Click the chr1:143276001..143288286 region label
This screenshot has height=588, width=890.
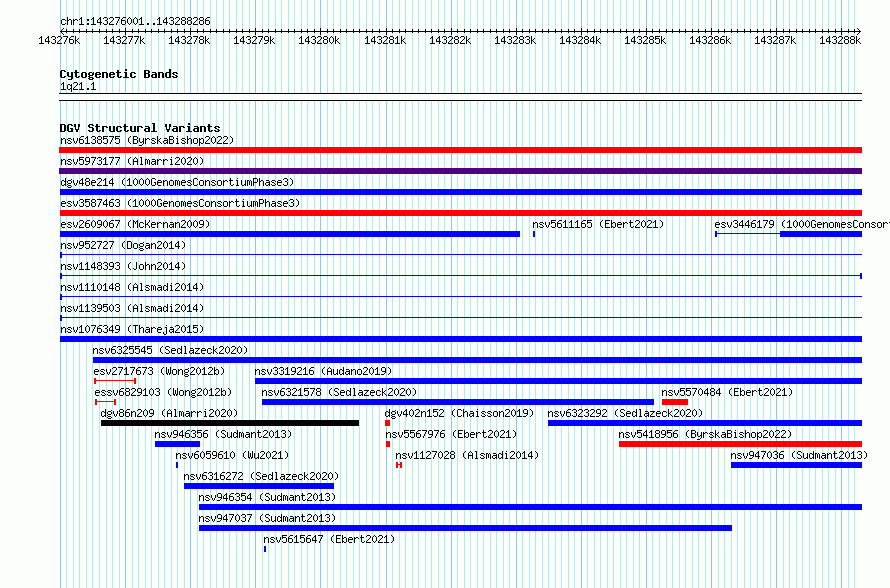[135, 21]
